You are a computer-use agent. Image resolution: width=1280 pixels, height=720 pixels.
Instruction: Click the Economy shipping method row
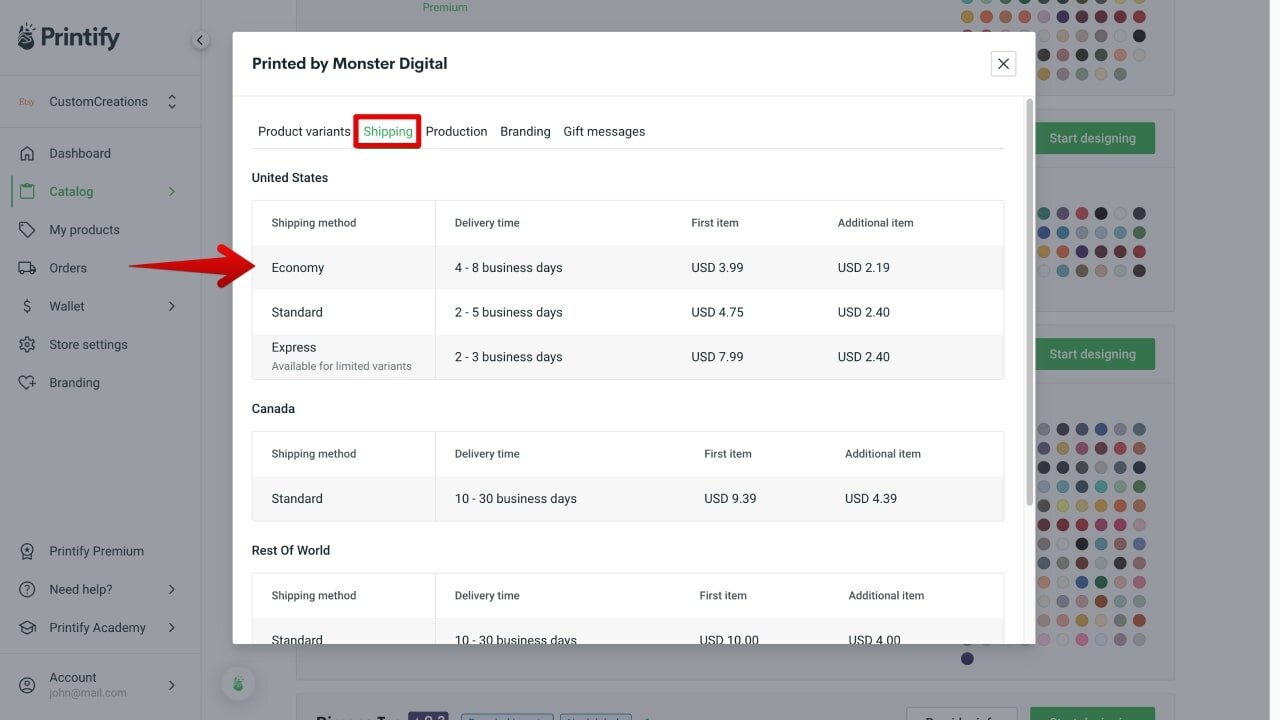[x=628, y=268]
